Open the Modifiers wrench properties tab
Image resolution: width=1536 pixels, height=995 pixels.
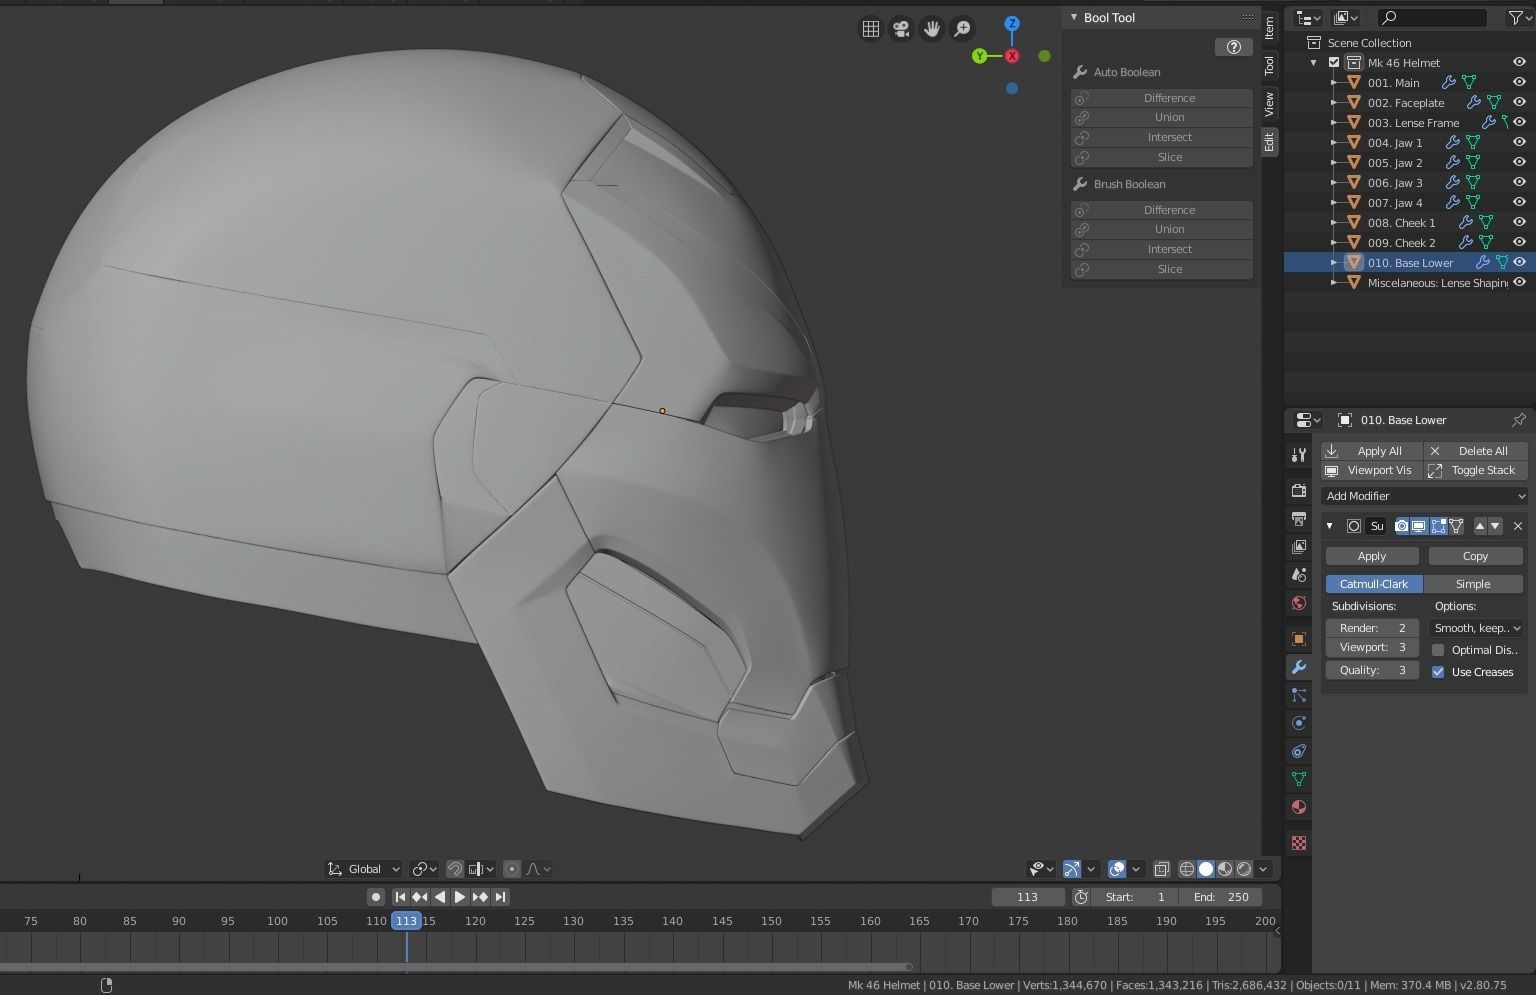point(1299,667)
